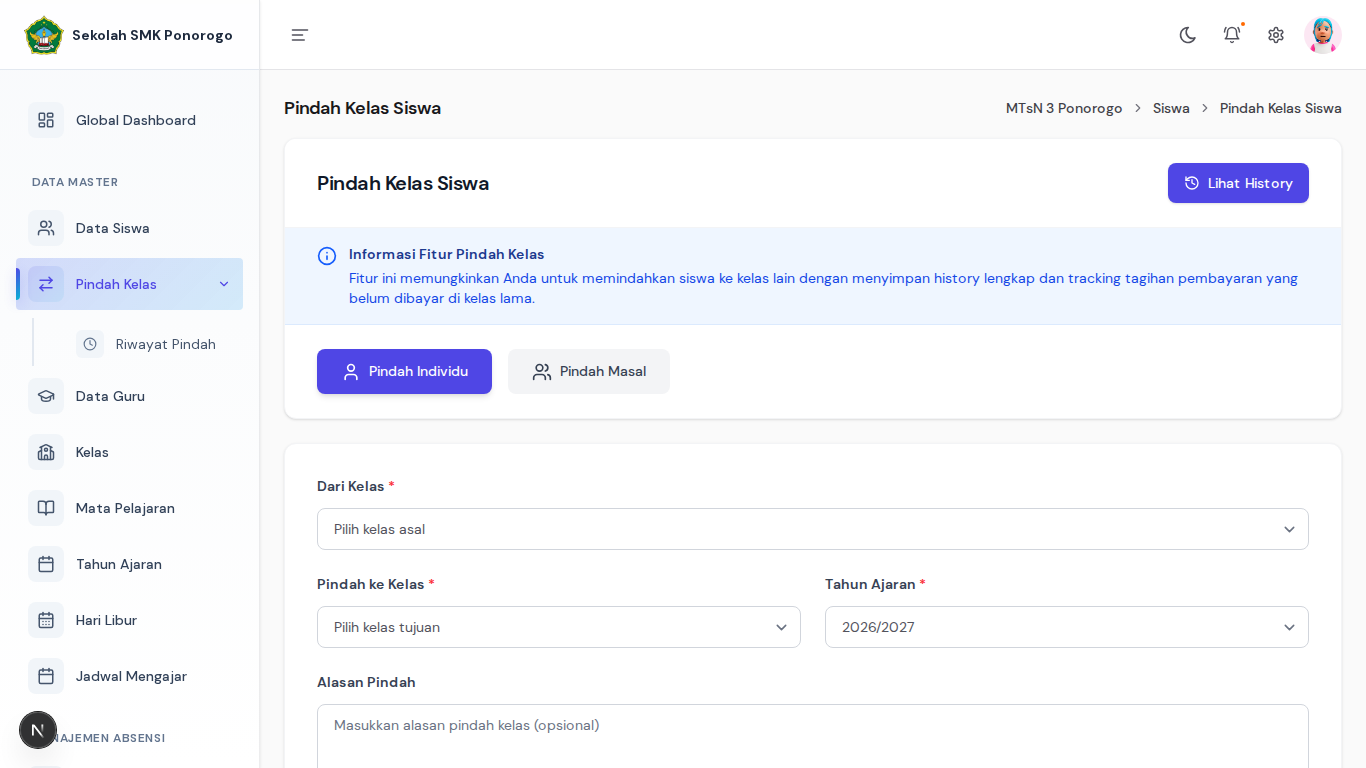Click the Riwayat Pindah clock icon
The image size is (1366, 768).
[x=90, y=344]
